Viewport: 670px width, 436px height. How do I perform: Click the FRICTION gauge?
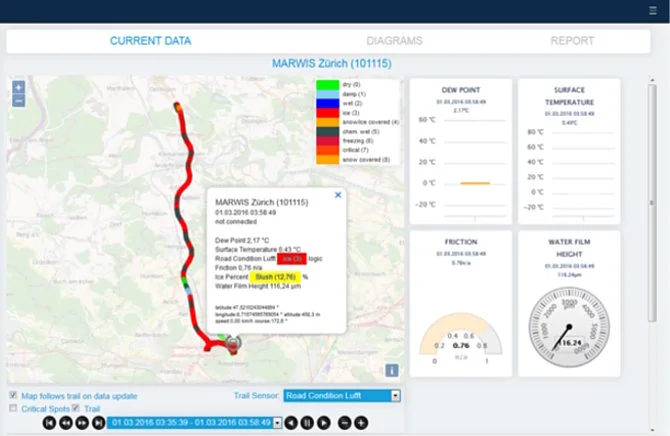pos(461,336)
